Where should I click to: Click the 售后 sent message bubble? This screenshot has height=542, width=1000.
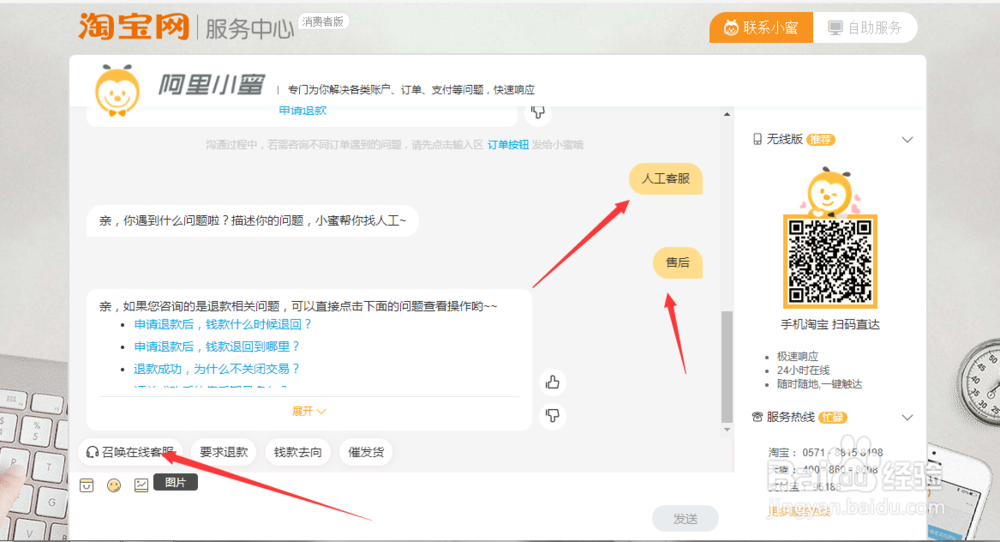point(677,262)
